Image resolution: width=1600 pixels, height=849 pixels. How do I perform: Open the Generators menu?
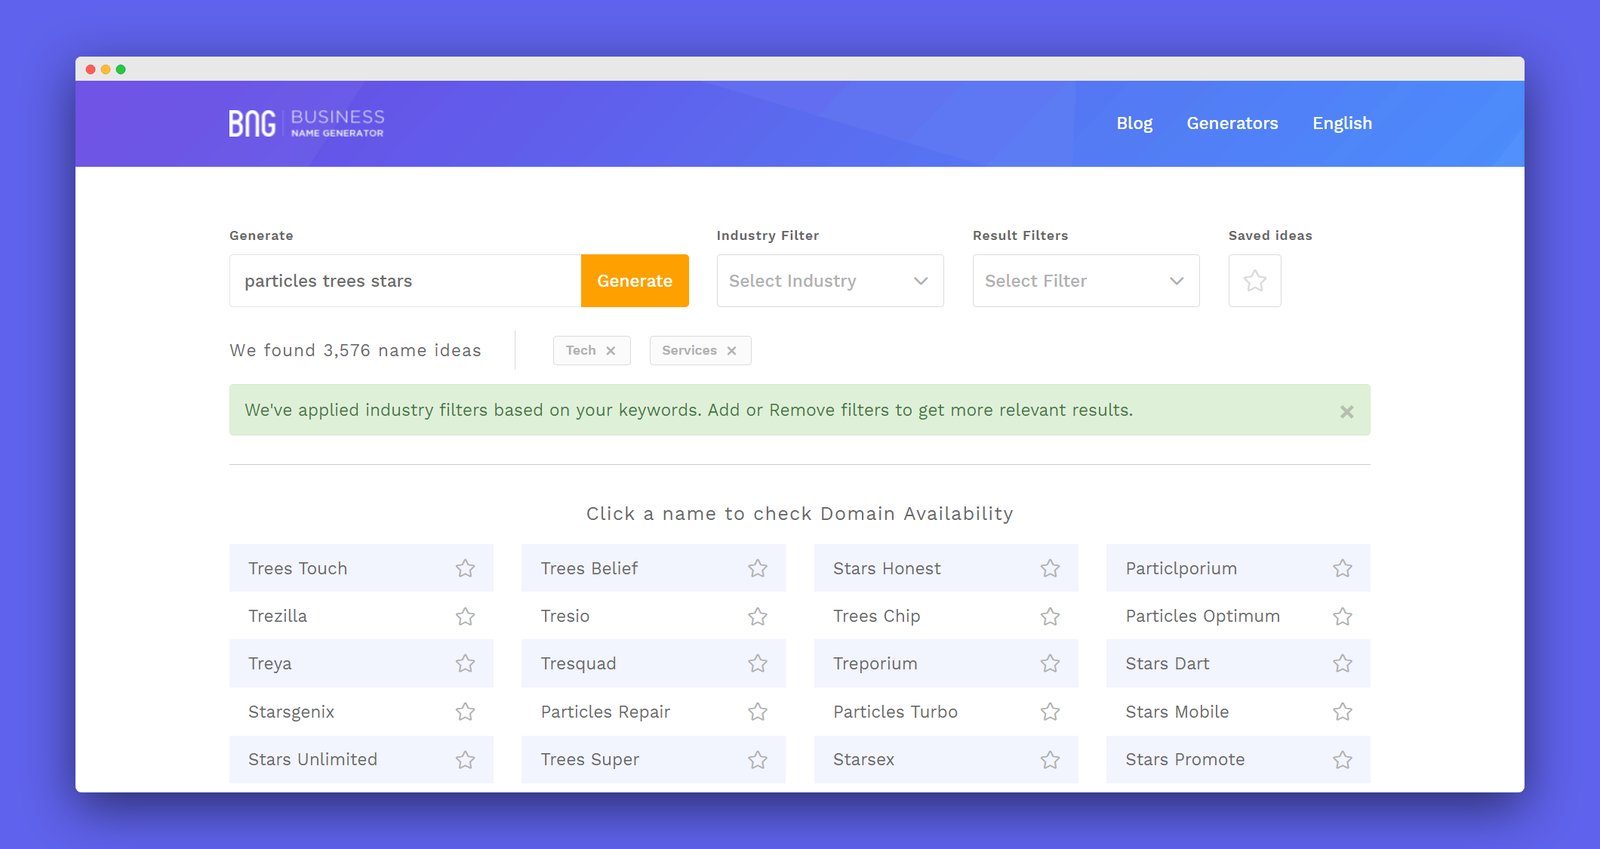point(1232,123)
